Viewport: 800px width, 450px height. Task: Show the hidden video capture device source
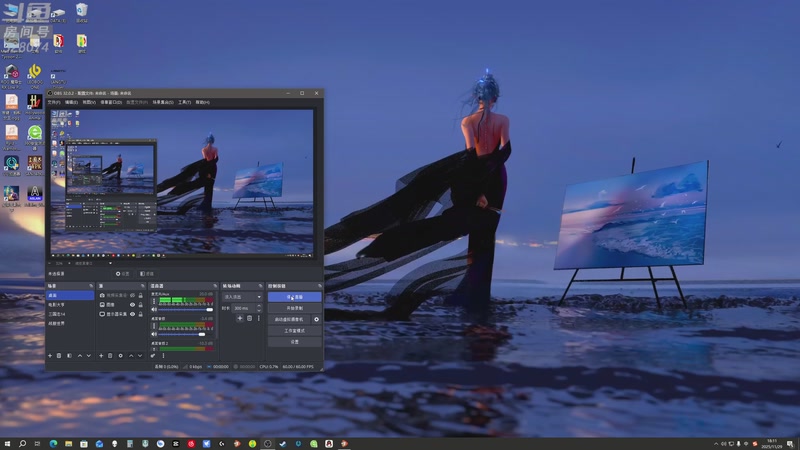click(132, 295)
